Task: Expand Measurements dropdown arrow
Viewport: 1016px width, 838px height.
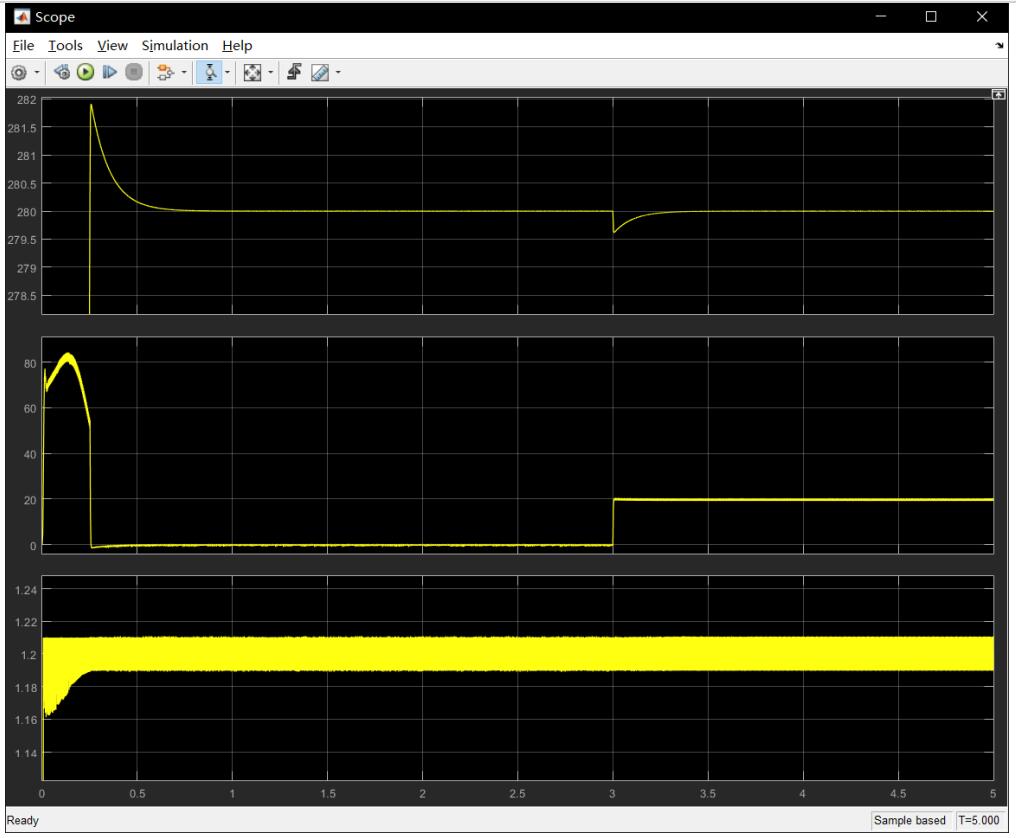Action: [x=338, y=73]
